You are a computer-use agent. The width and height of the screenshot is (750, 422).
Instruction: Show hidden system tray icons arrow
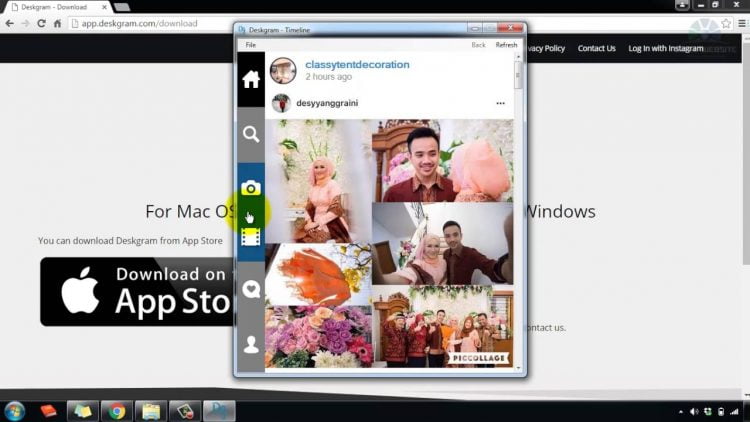681,412
